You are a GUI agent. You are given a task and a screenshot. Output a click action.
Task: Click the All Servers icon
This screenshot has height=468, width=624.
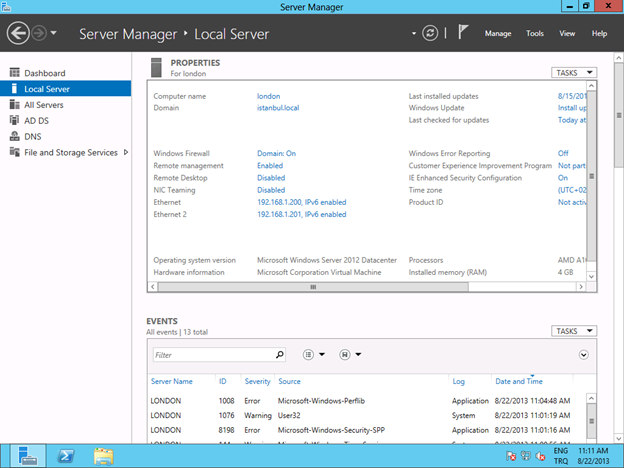pyautogui.click(x=14, y=104)
